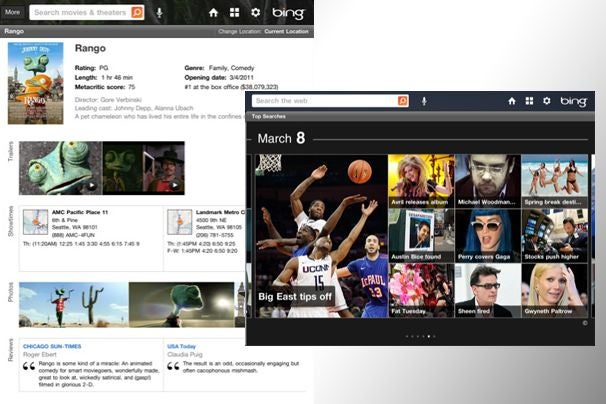Tap the home icon in the movies window
This screenshot has width=606, height=404.
point(213,13)
